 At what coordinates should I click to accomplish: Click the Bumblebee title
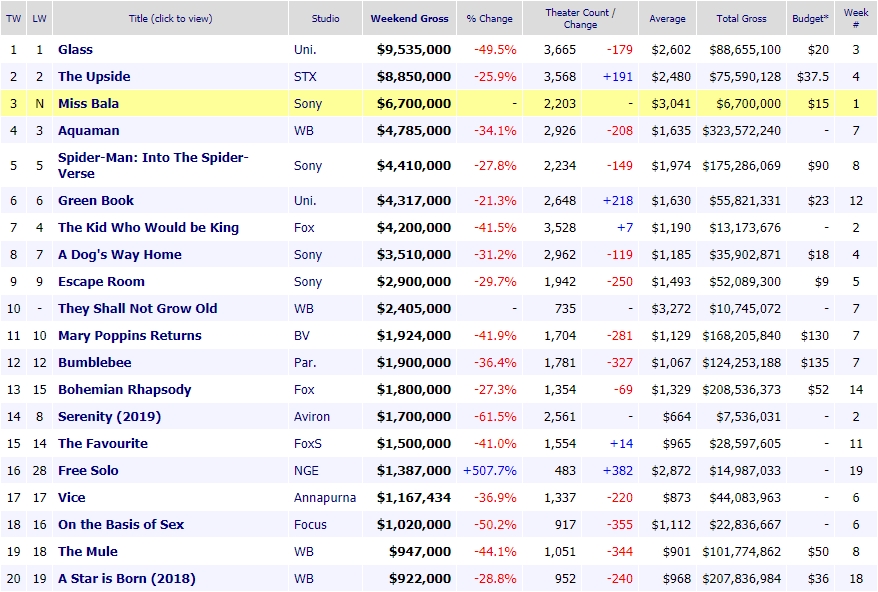(x=95, y=362)
